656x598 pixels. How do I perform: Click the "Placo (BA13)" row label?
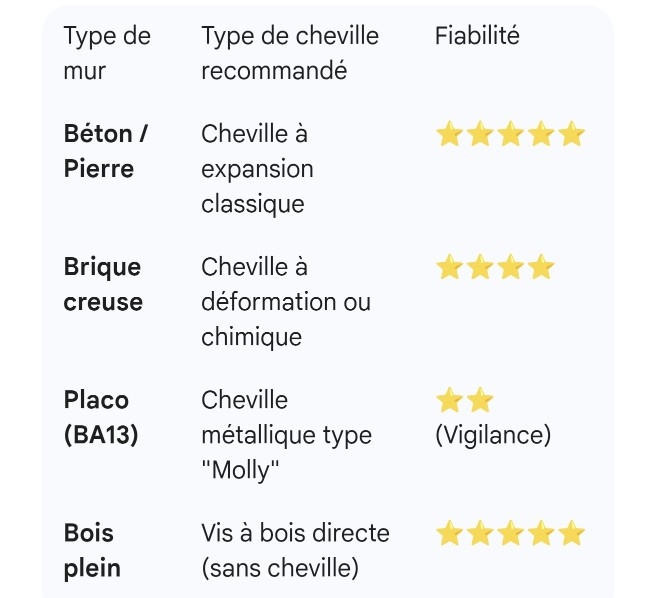101,417
